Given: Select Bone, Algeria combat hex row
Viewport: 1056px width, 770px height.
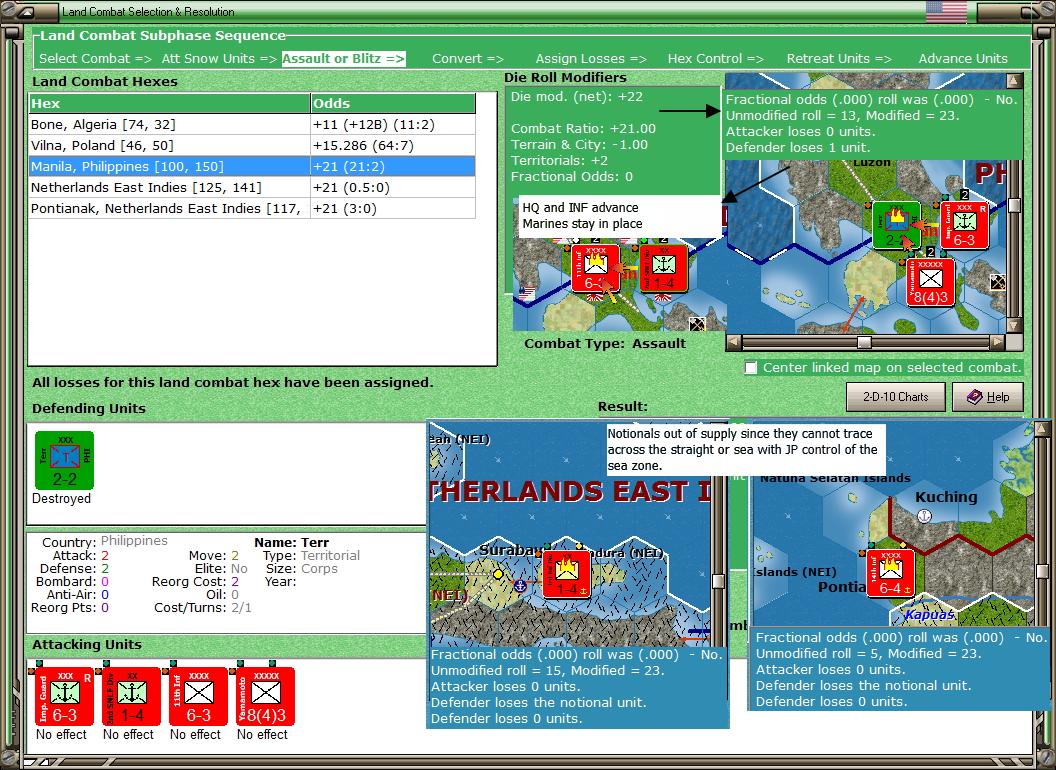Looking at the screenshot, I should (168, 125).
